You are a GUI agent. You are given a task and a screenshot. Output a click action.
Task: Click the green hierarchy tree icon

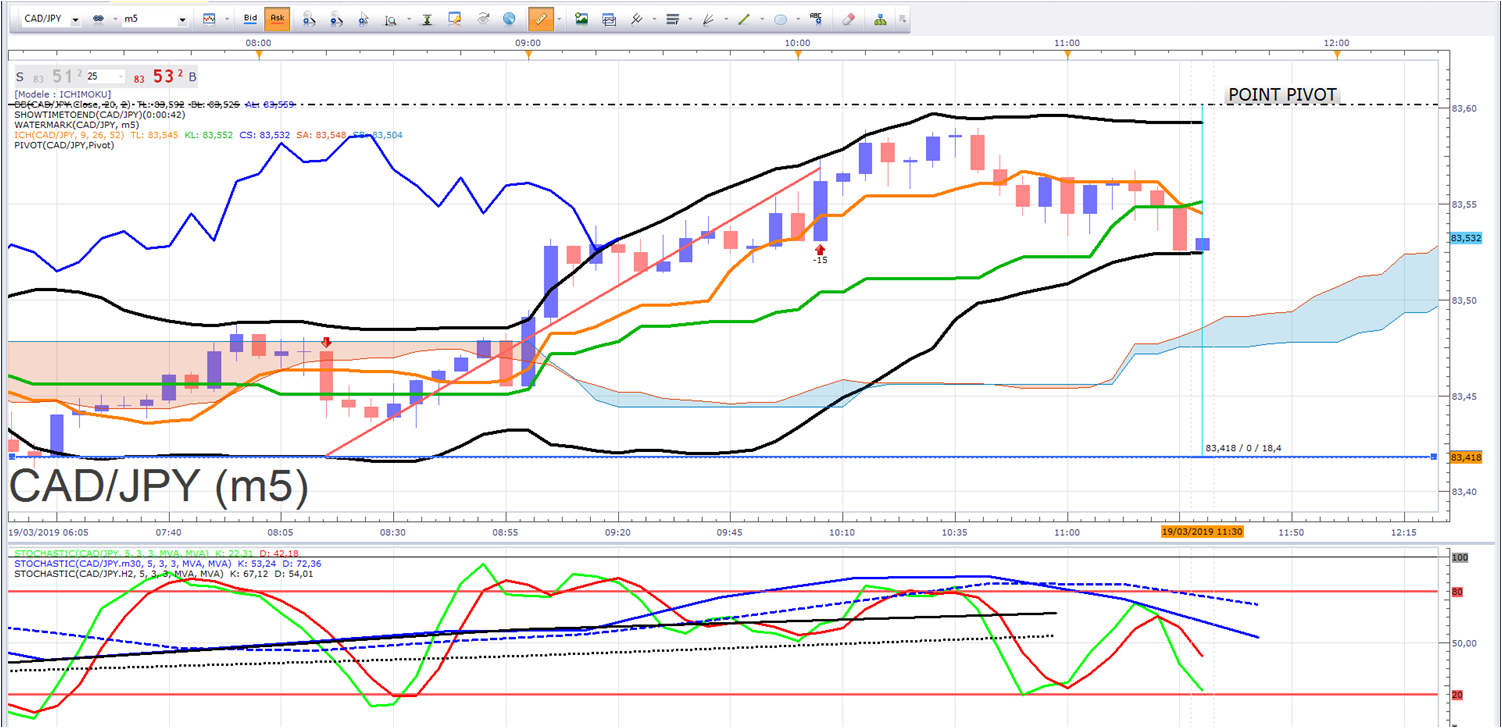tap(880, 19)
